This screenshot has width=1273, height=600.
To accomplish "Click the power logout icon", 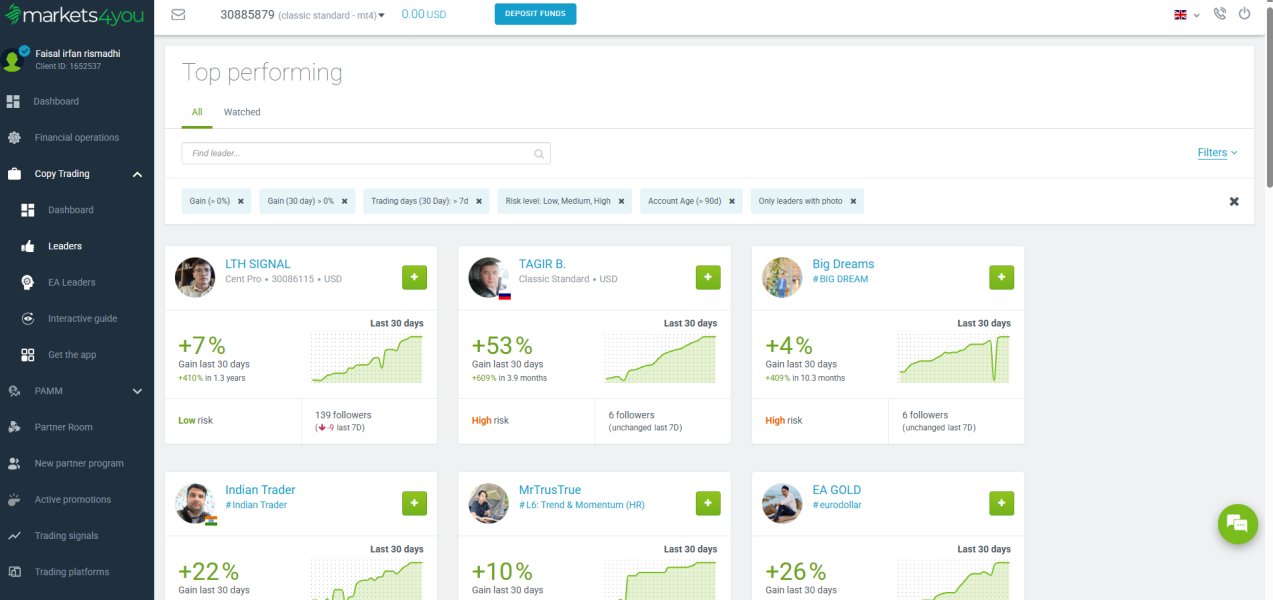I will pyautogui.click(x=1245, y=14).
